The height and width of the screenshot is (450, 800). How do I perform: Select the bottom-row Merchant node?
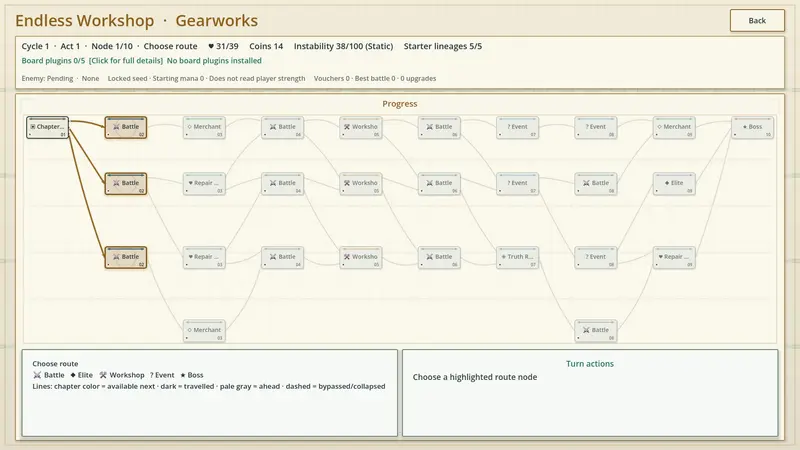pyautogui.click(x=204, y=331)
